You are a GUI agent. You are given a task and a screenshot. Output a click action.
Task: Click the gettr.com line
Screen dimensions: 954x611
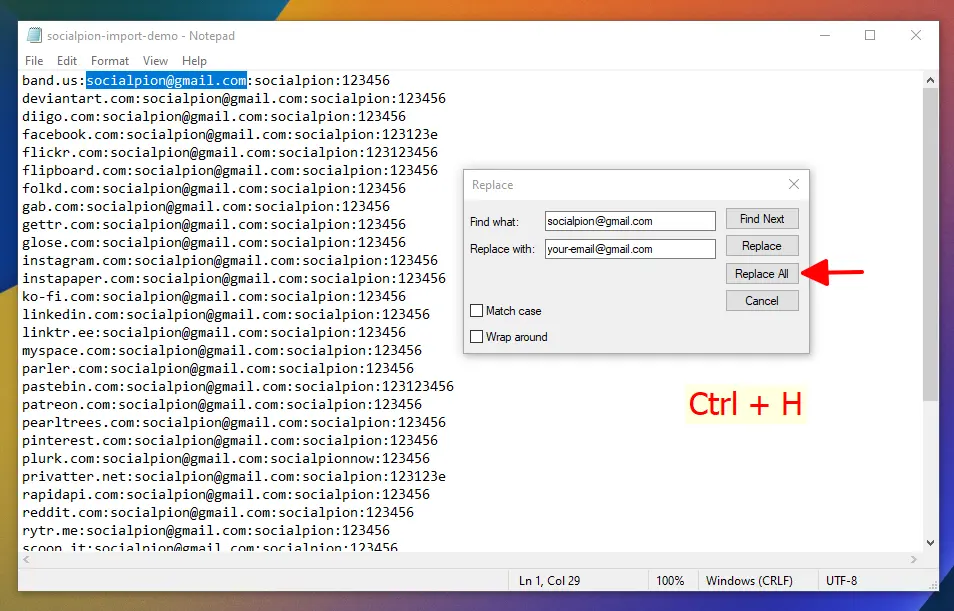[214, 225]
